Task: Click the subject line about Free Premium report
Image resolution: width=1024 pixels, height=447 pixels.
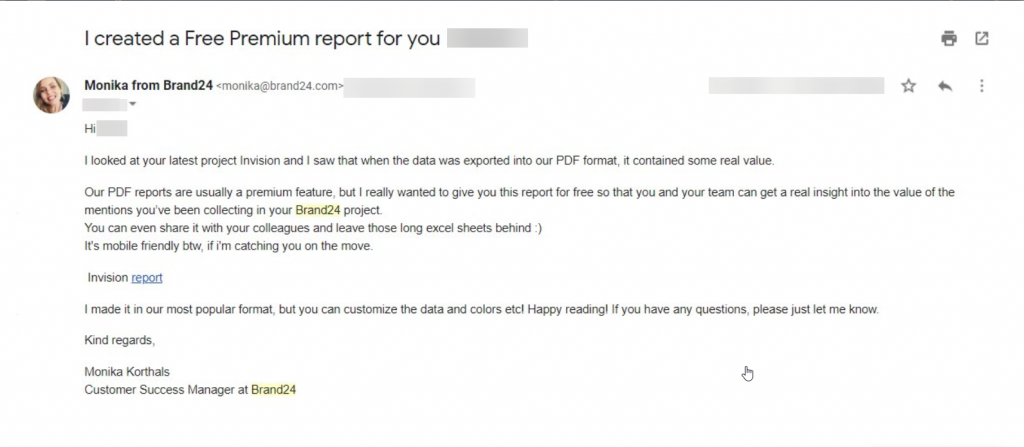Action: point(262,40)
